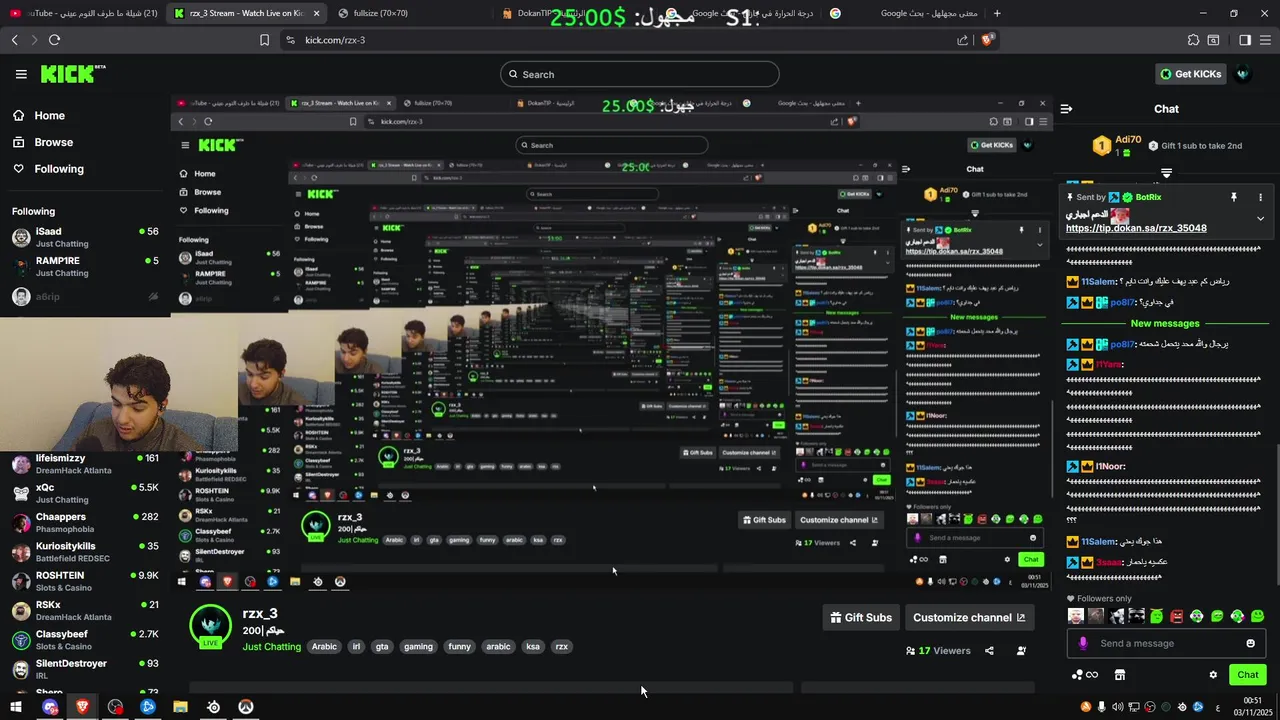Toggle the notification icon on a6rip row
This screenshot has width=1280, height=720.
click(x=153, y=297)
